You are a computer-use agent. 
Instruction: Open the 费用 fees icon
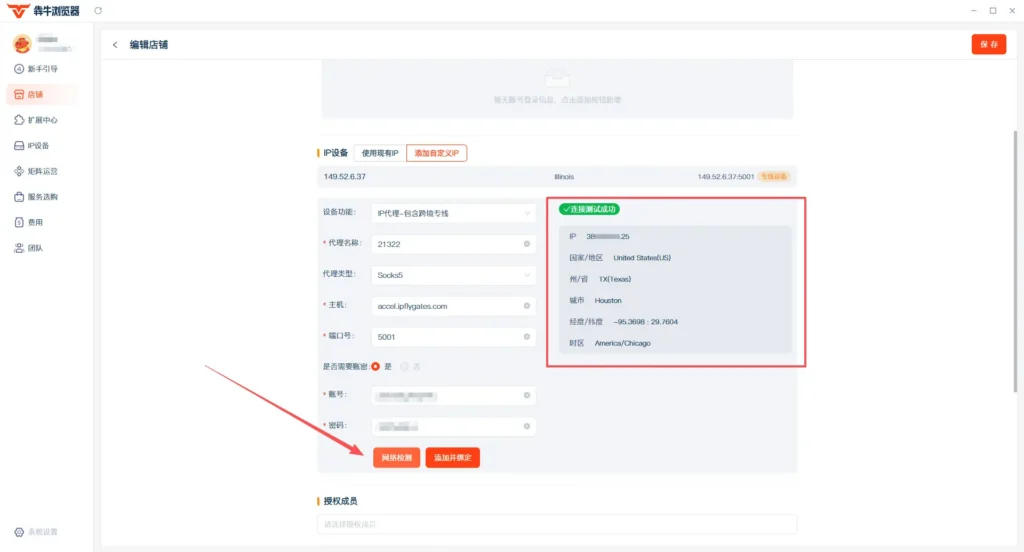[x=19, y=222]
